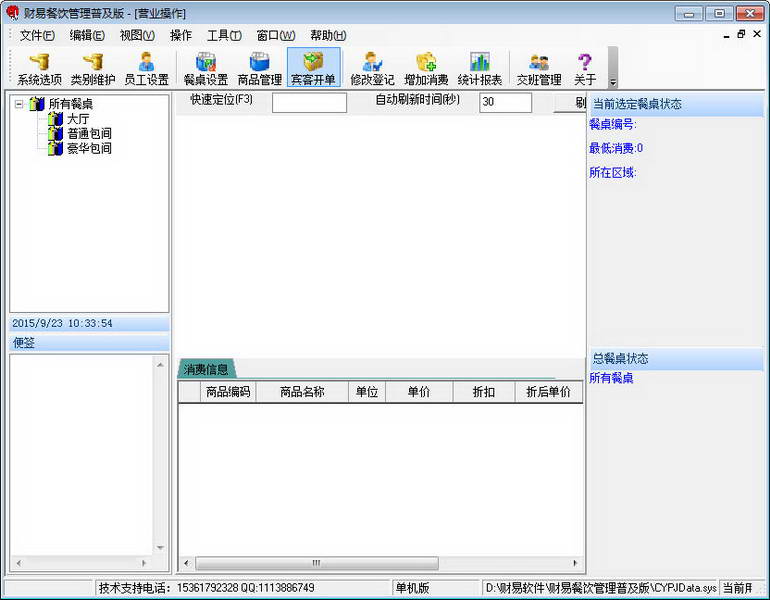Click the 餐桌编号 label

coord(613,124)
